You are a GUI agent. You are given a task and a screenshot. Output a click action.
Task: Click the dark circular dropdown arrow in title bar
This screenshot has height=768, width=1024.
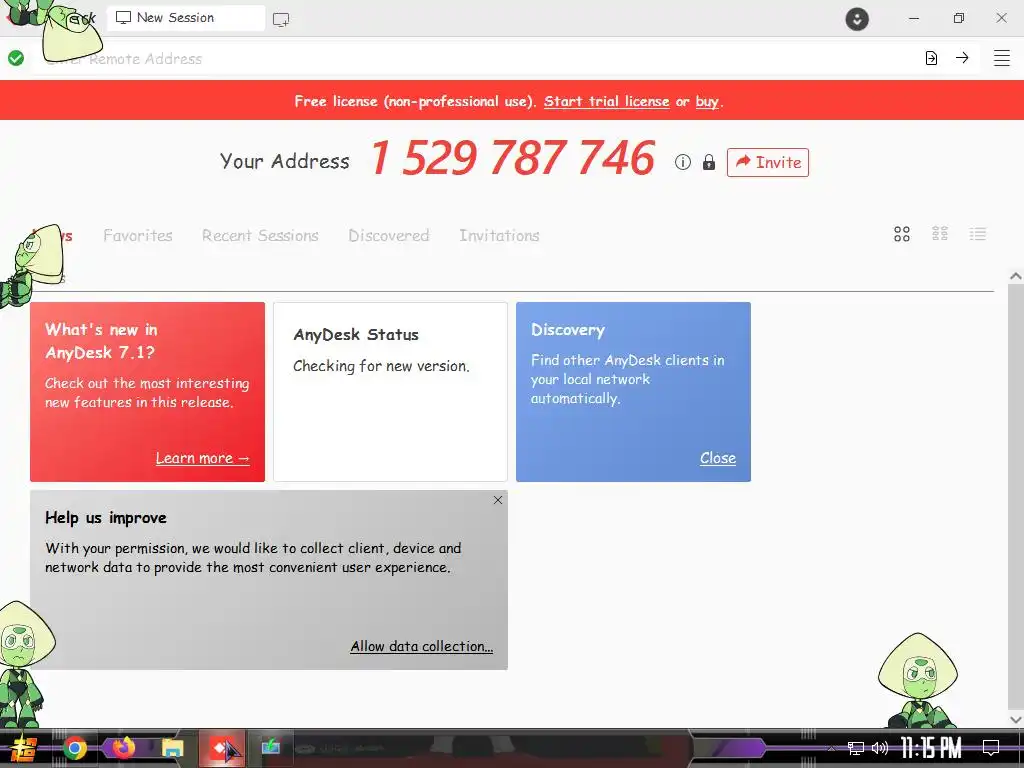857,19
